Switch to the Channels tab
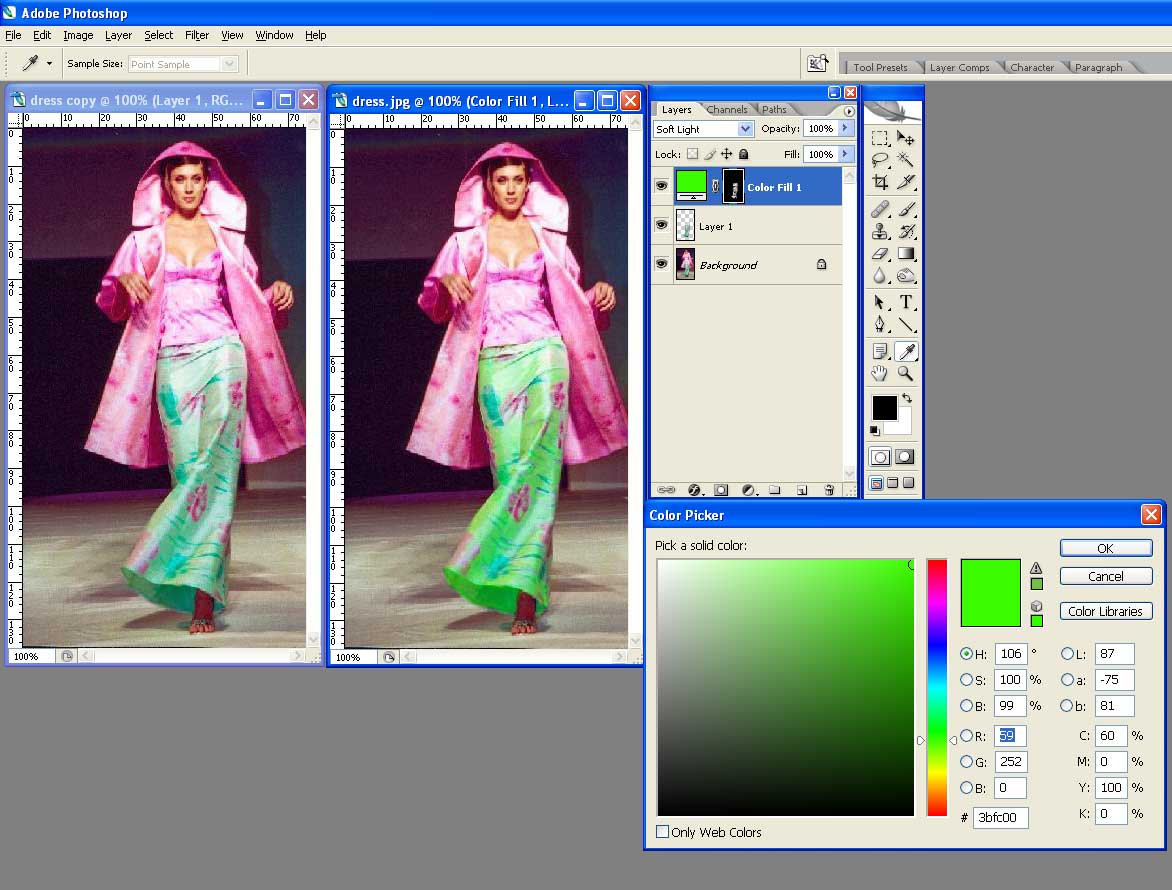This screenshot has width=1172, height=890. click(727, 110)
